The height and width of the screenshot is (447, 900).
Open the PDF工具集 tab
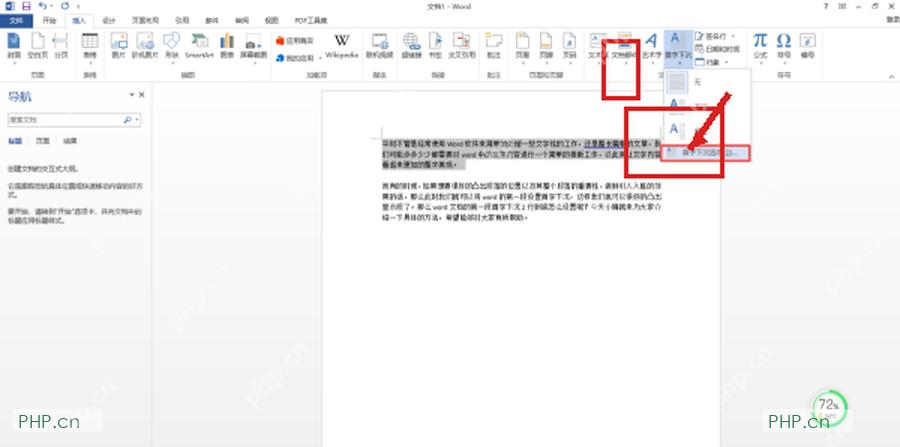tap(311, 21)
